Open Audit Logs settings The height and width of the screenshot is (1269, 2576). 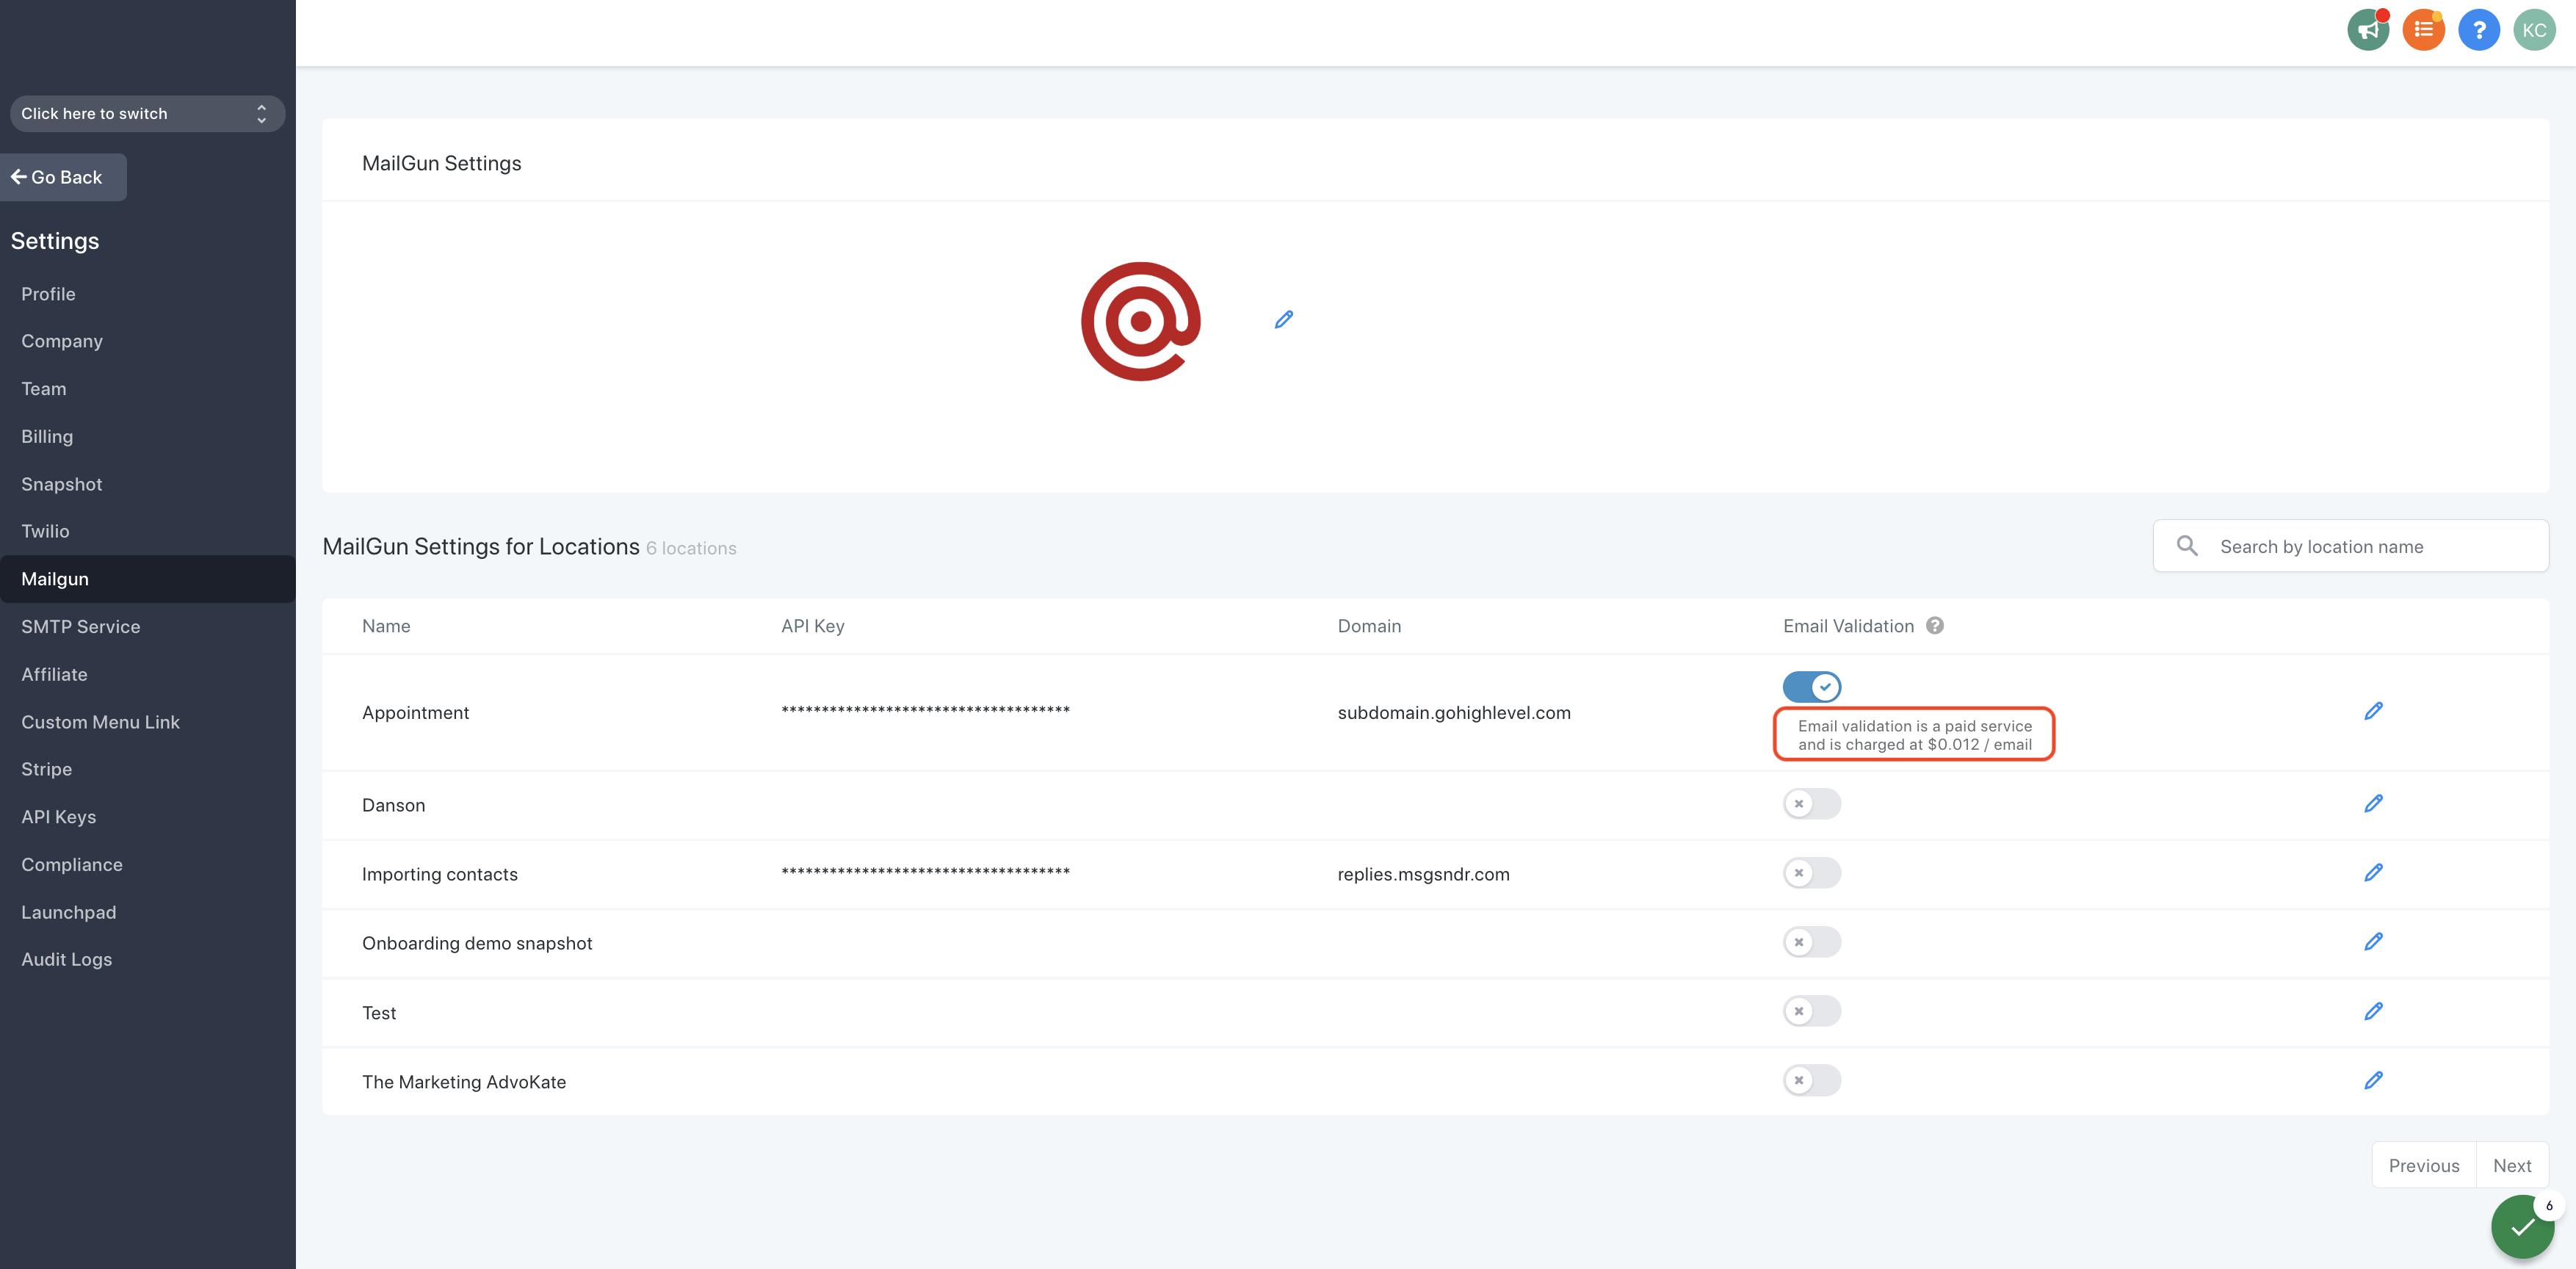click(x=67, y=959)
